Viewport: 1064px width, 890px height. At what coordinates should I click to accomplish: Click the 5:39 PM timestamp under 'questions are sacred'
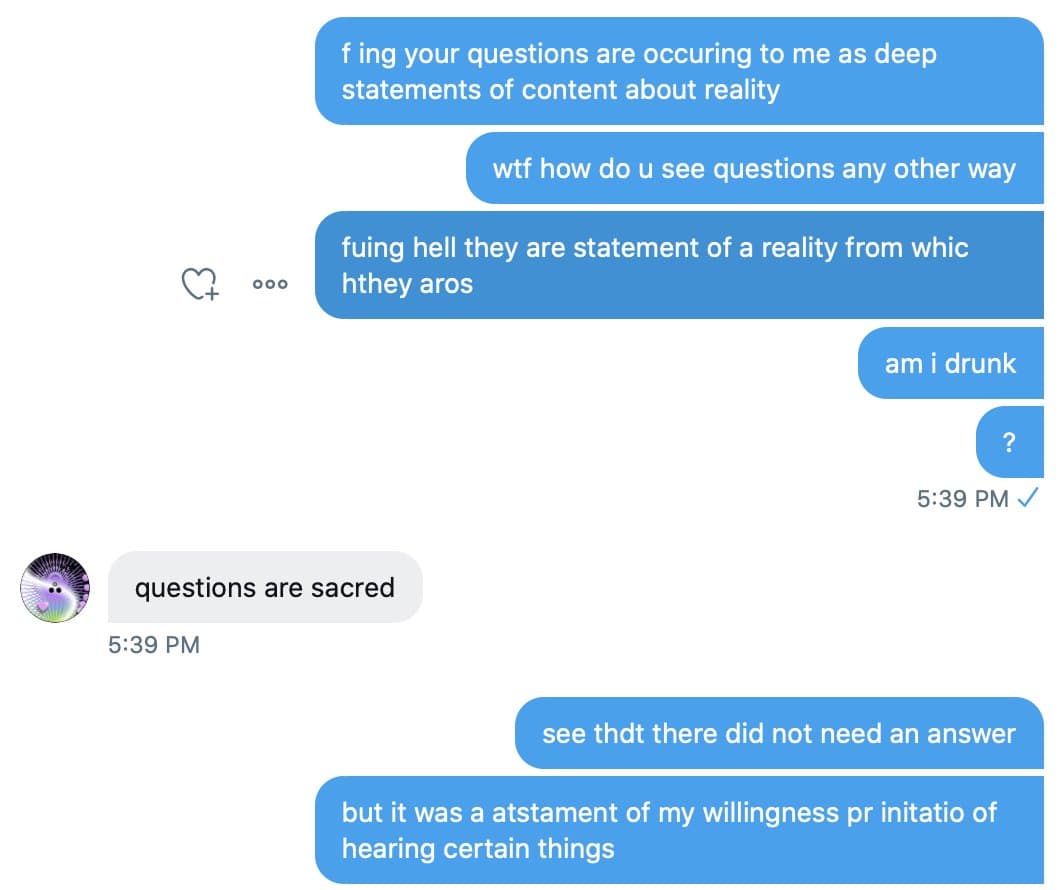tap(154, 645)
